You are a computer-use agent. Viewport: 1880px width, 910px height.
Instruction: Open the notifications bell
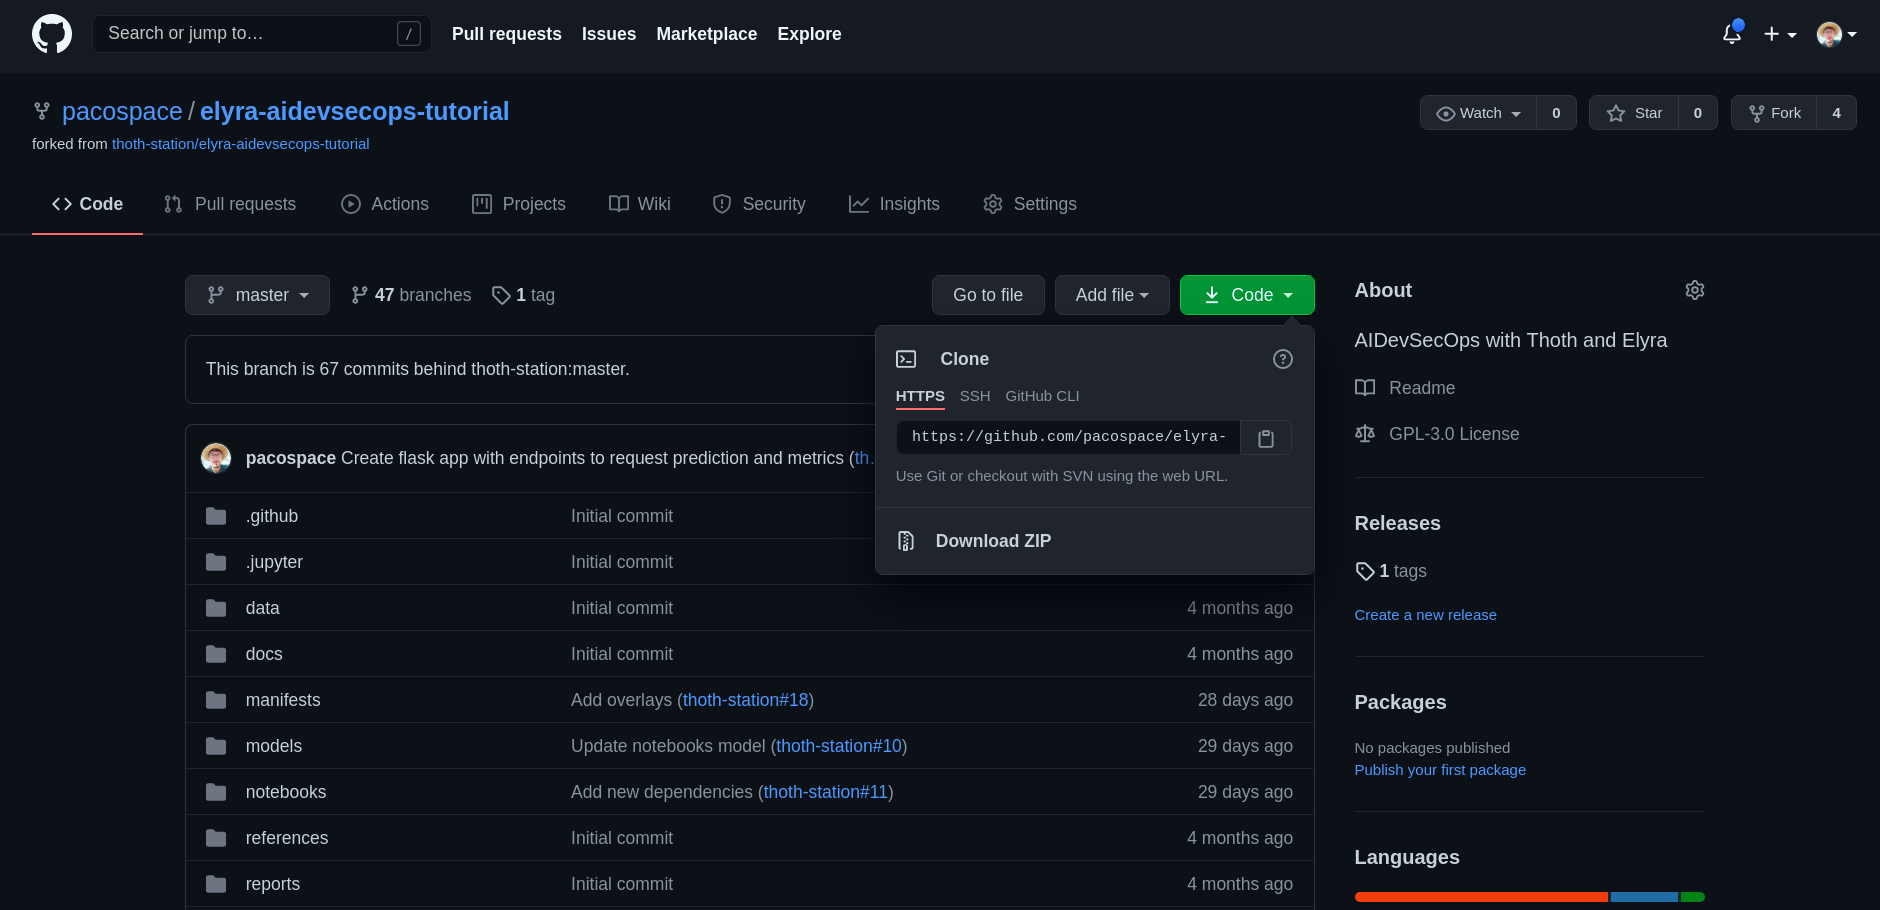1732,34
